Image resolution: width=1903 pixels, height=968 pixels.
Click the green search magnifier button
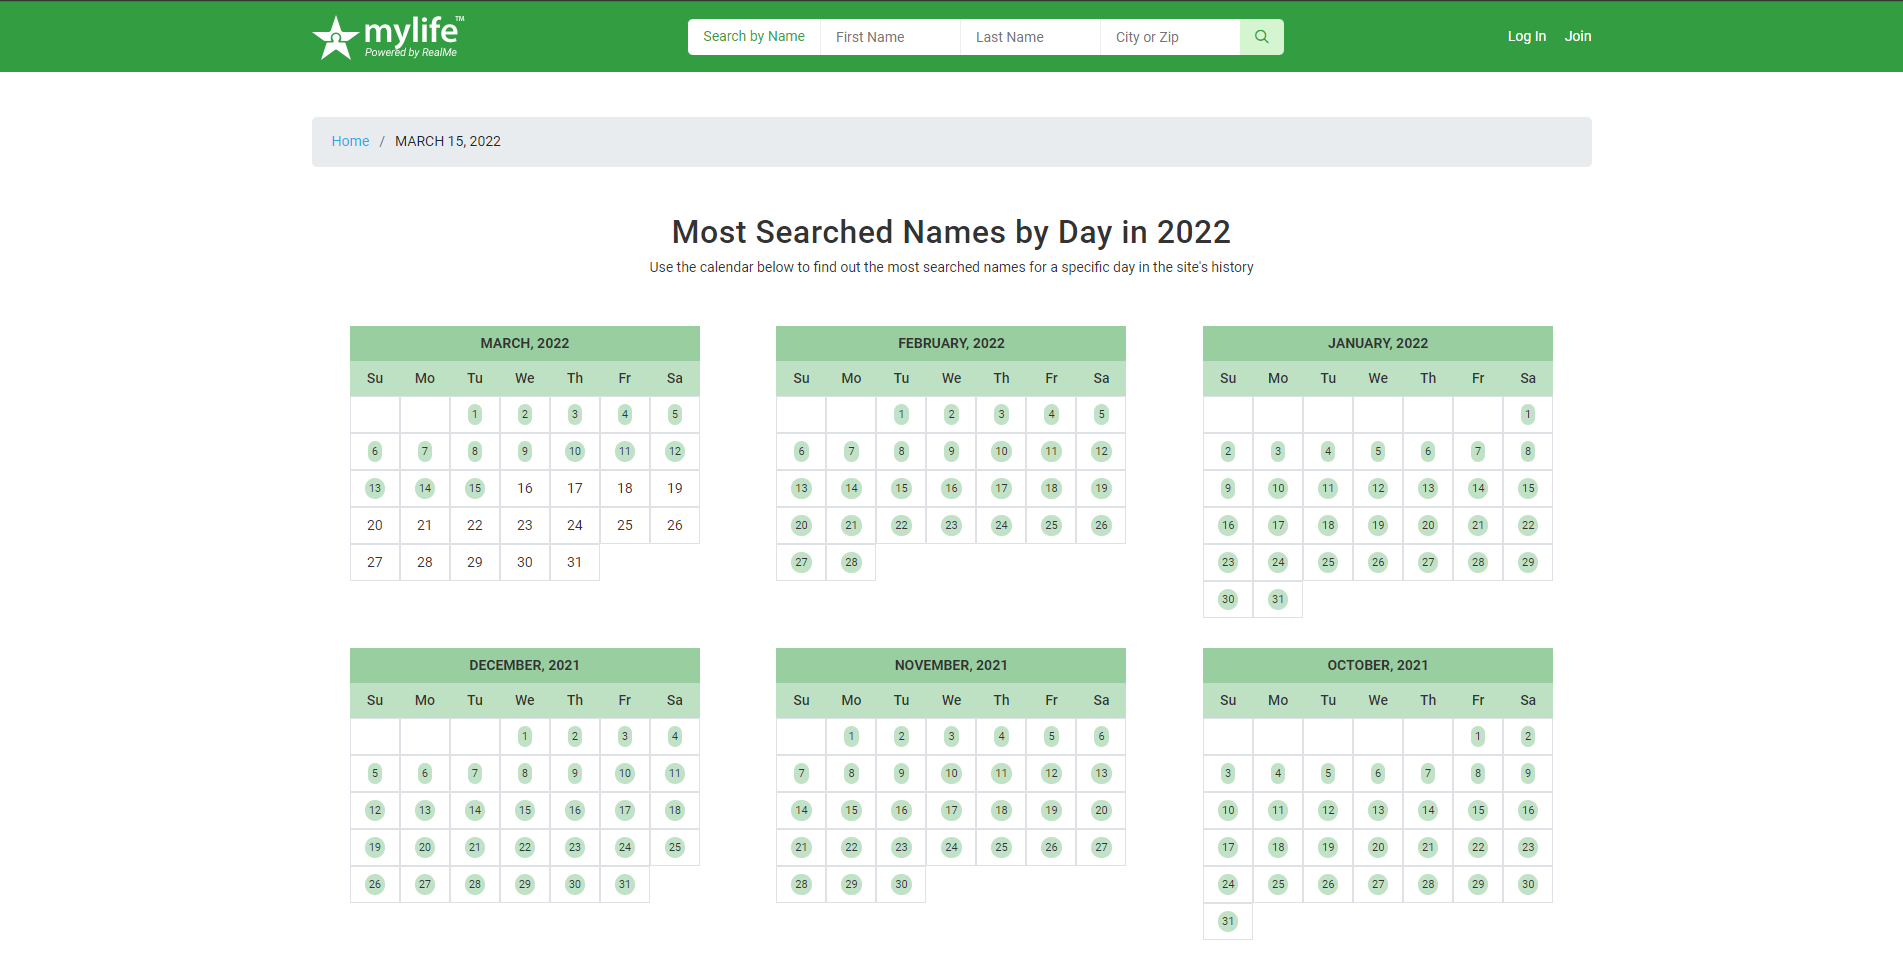point(1261,37)
